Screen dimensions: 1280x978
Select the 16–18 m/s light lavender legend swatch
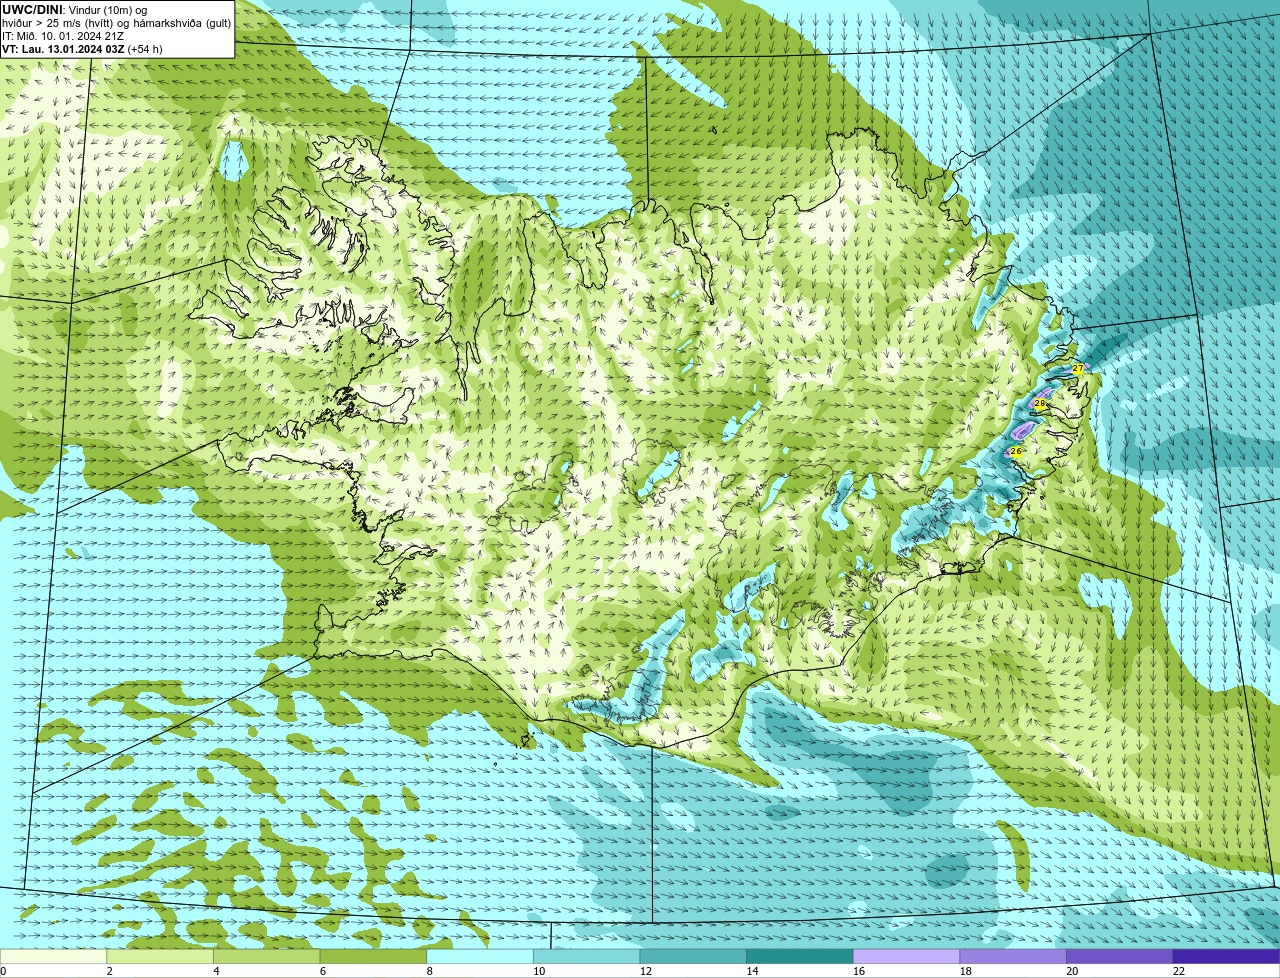tap(906, 957)
